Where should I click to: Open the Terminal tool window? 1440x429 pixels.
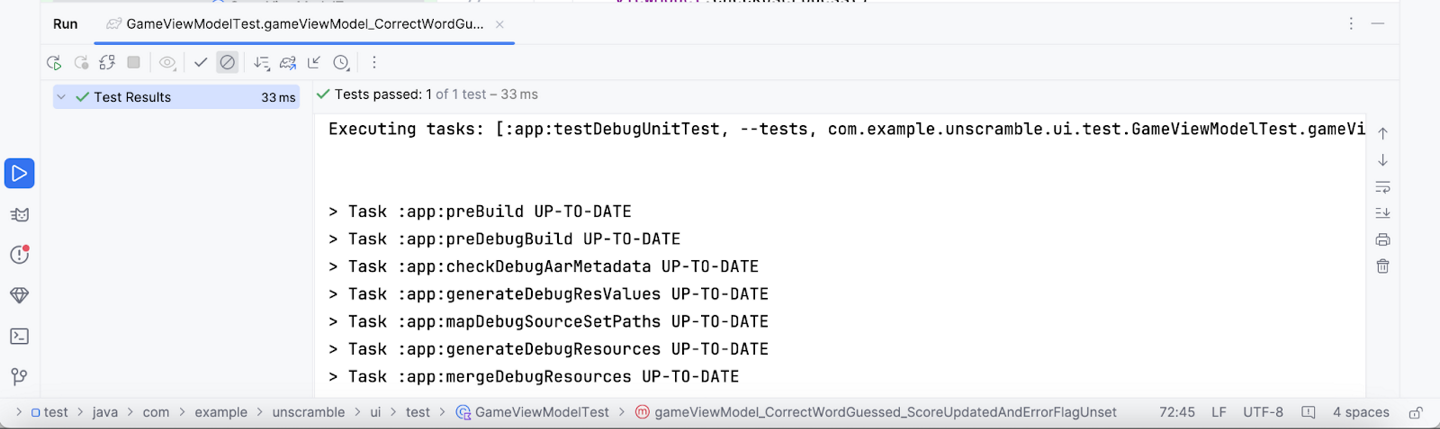pos(19,336)
